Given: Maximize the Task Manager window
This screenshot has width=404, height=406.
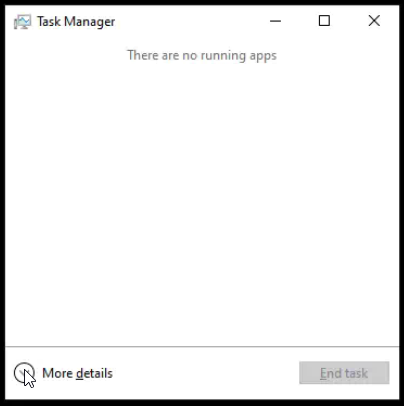Looking at the screenshot, I should click(324, 21).
